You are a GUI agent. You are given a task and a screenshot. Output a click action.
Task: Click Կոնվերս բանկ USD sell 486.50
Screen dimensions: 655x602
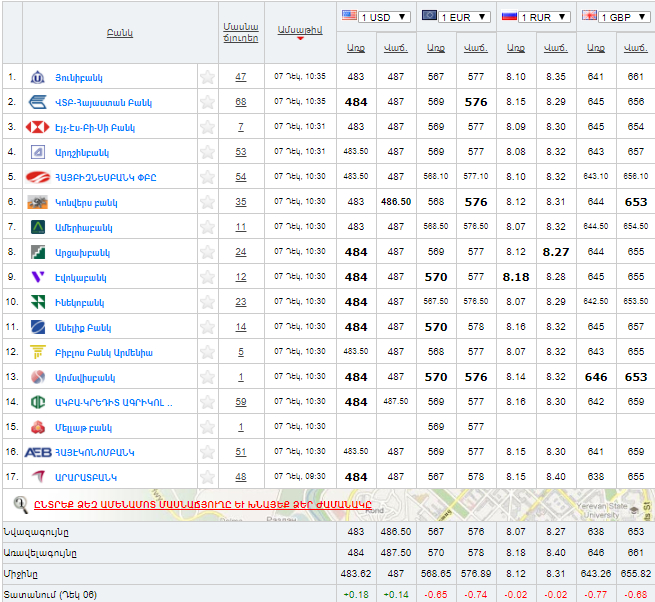396,202
